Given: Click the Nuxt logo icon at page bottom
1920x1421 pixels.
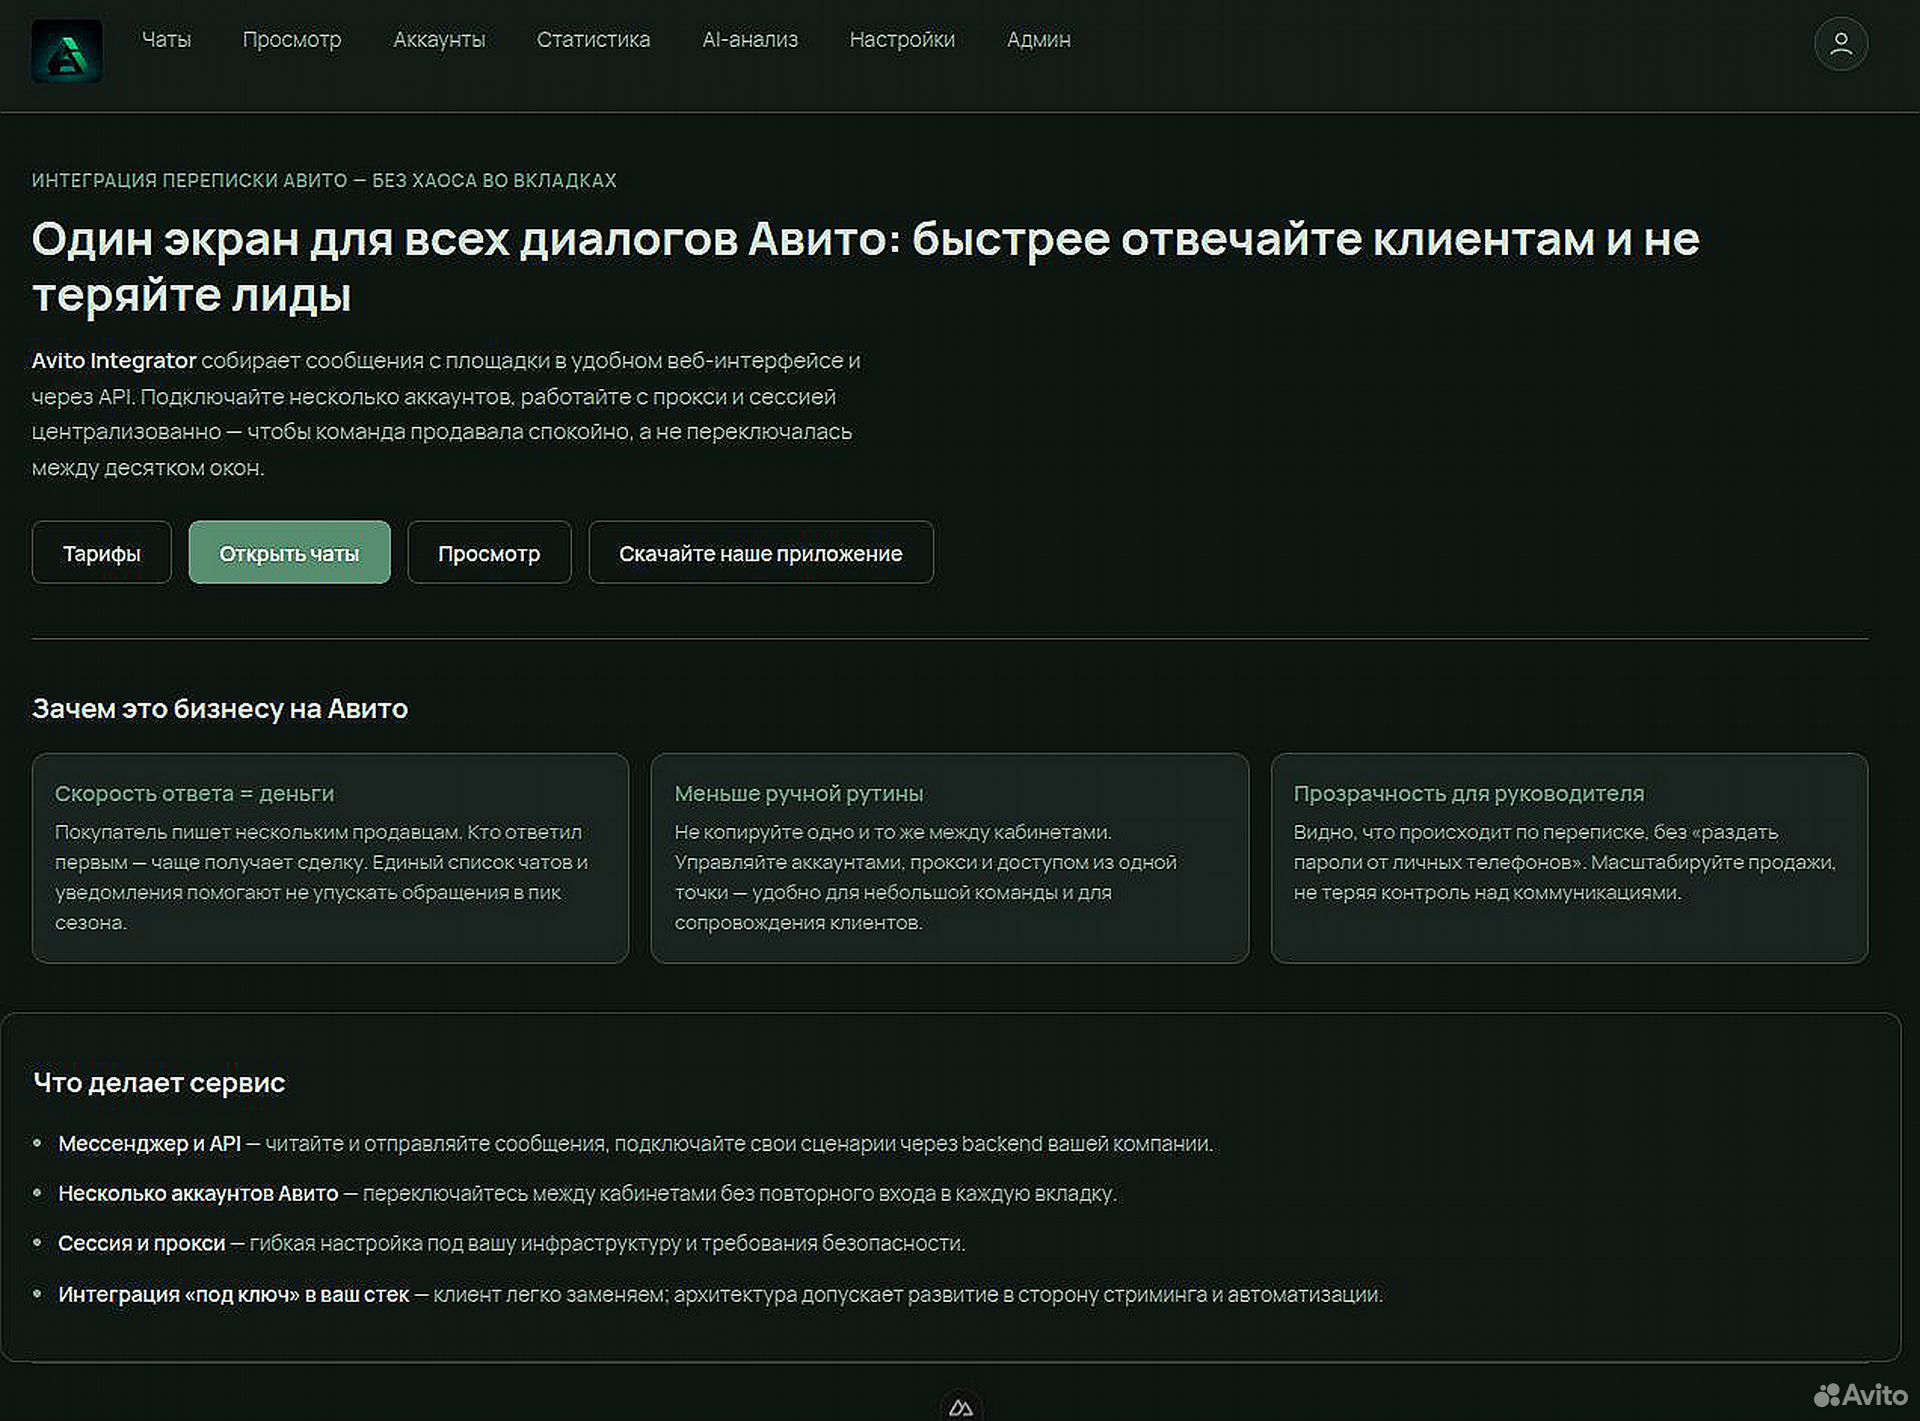Looking at the screenshot, I should pos(961,1407).
